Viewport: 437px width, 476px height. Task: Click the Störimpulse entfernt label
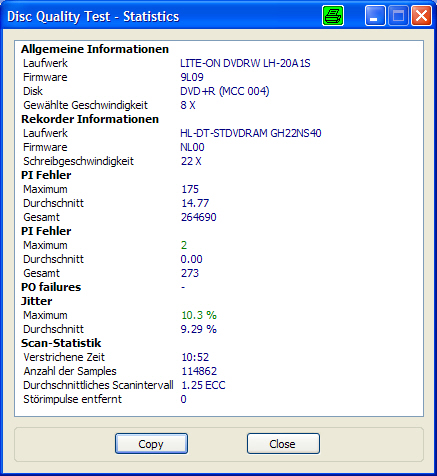(72, 399)
